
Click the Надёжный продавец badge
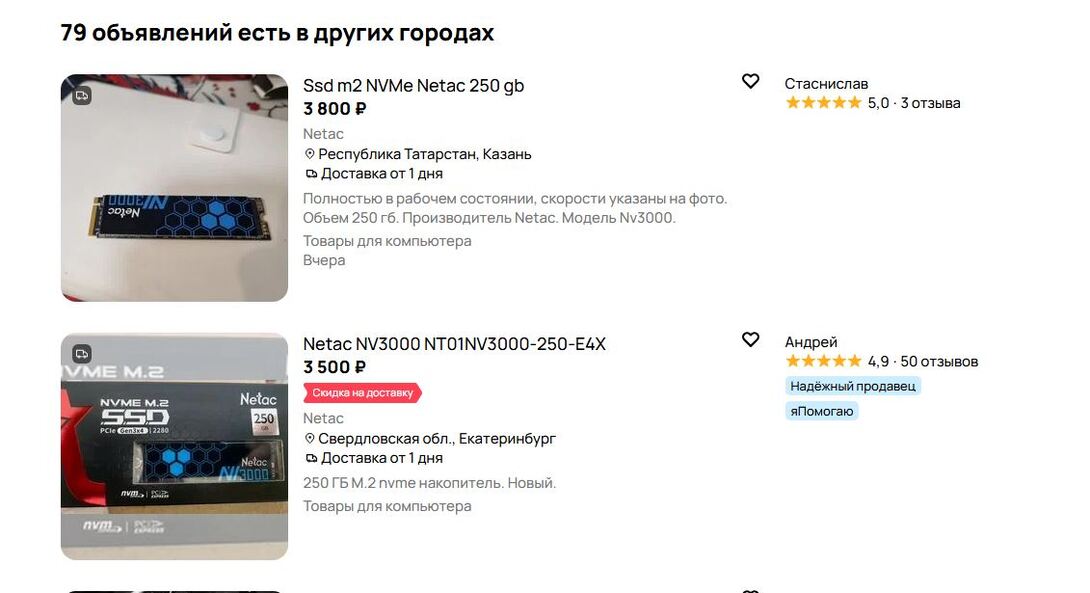point(852,386)
